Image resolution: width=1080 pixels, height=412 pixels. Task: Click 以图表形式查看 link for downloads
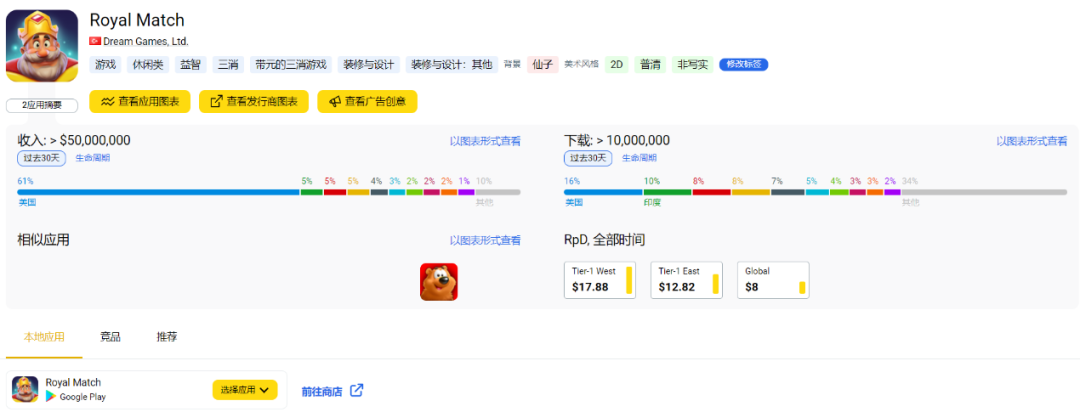[x=1032, y=141]
